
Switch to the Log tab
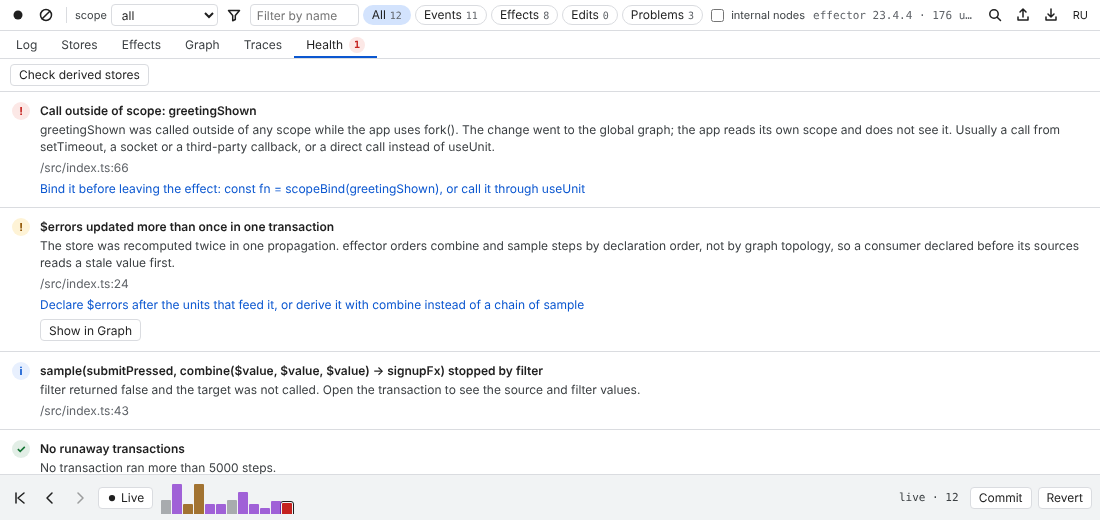(27, 45)
